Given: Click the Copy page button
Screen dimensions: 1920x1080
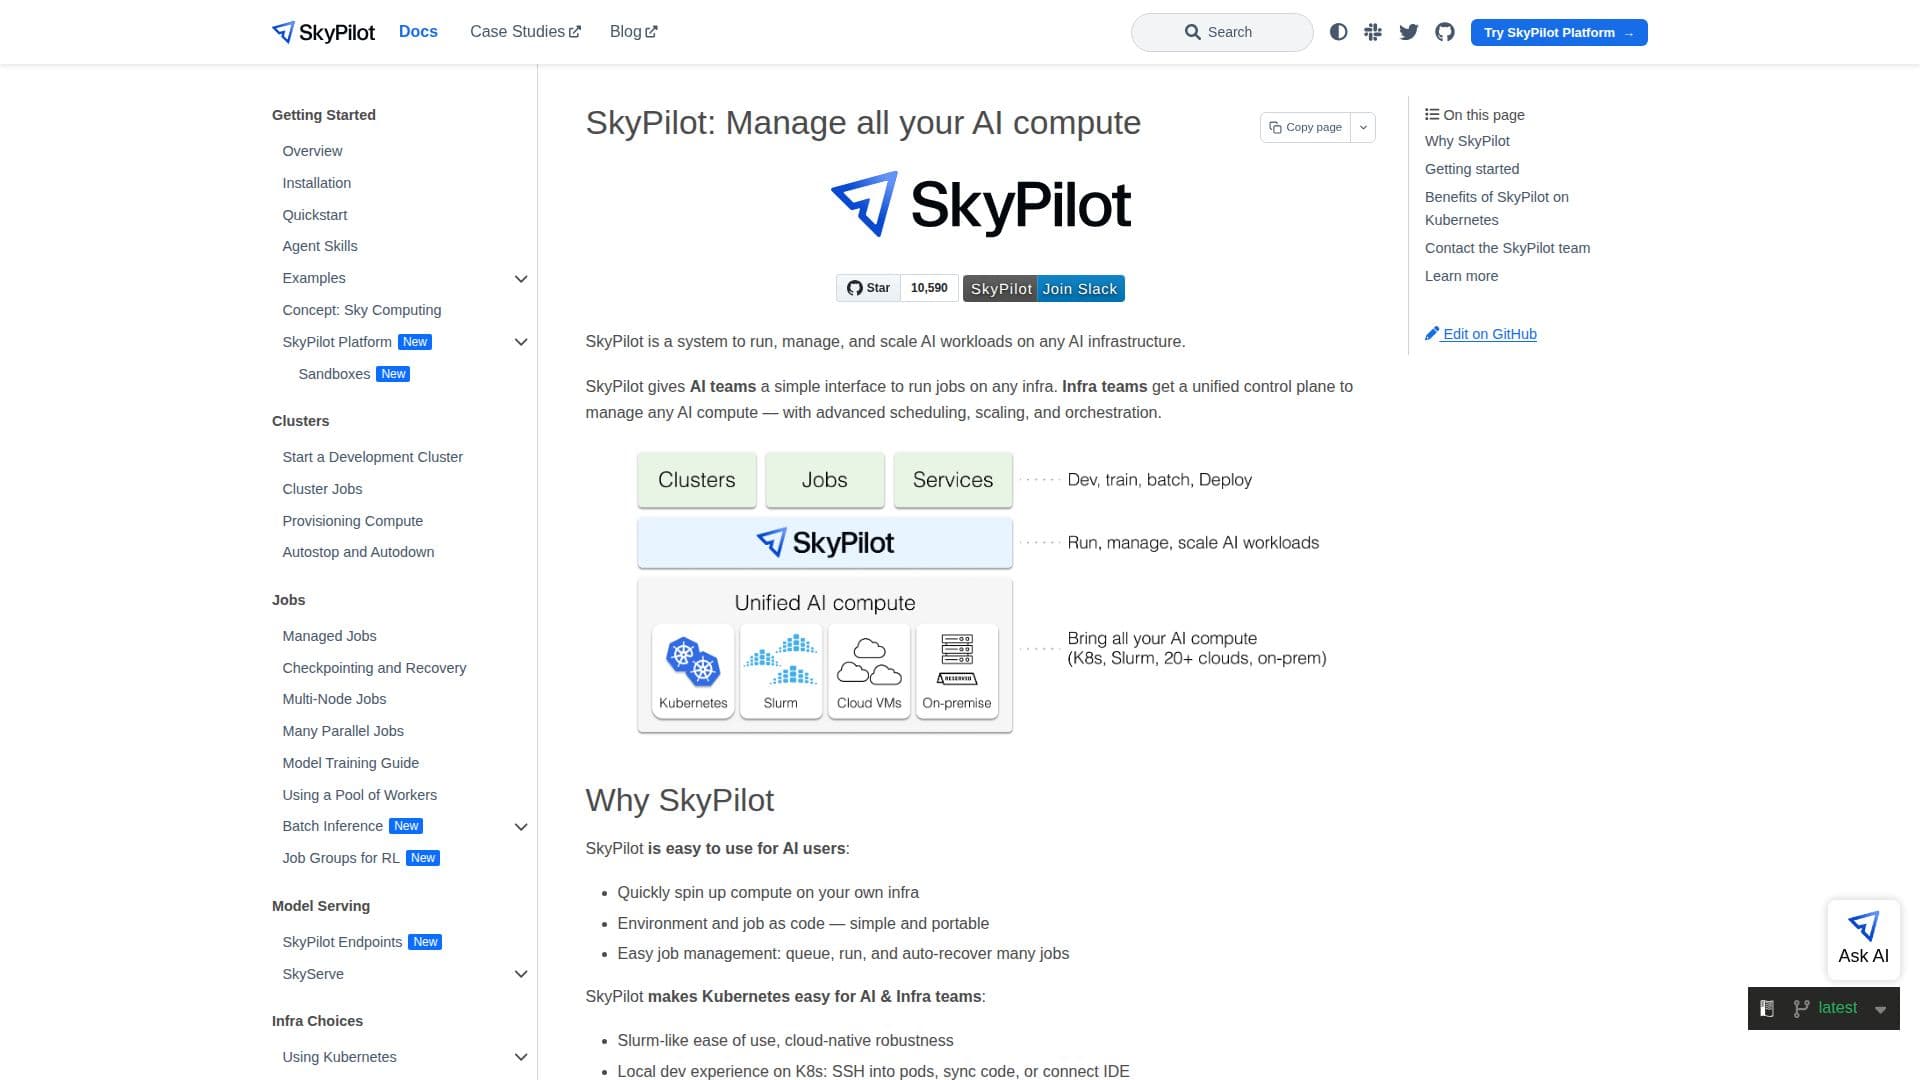Looking at the screenshot, I should [1305, 127].
